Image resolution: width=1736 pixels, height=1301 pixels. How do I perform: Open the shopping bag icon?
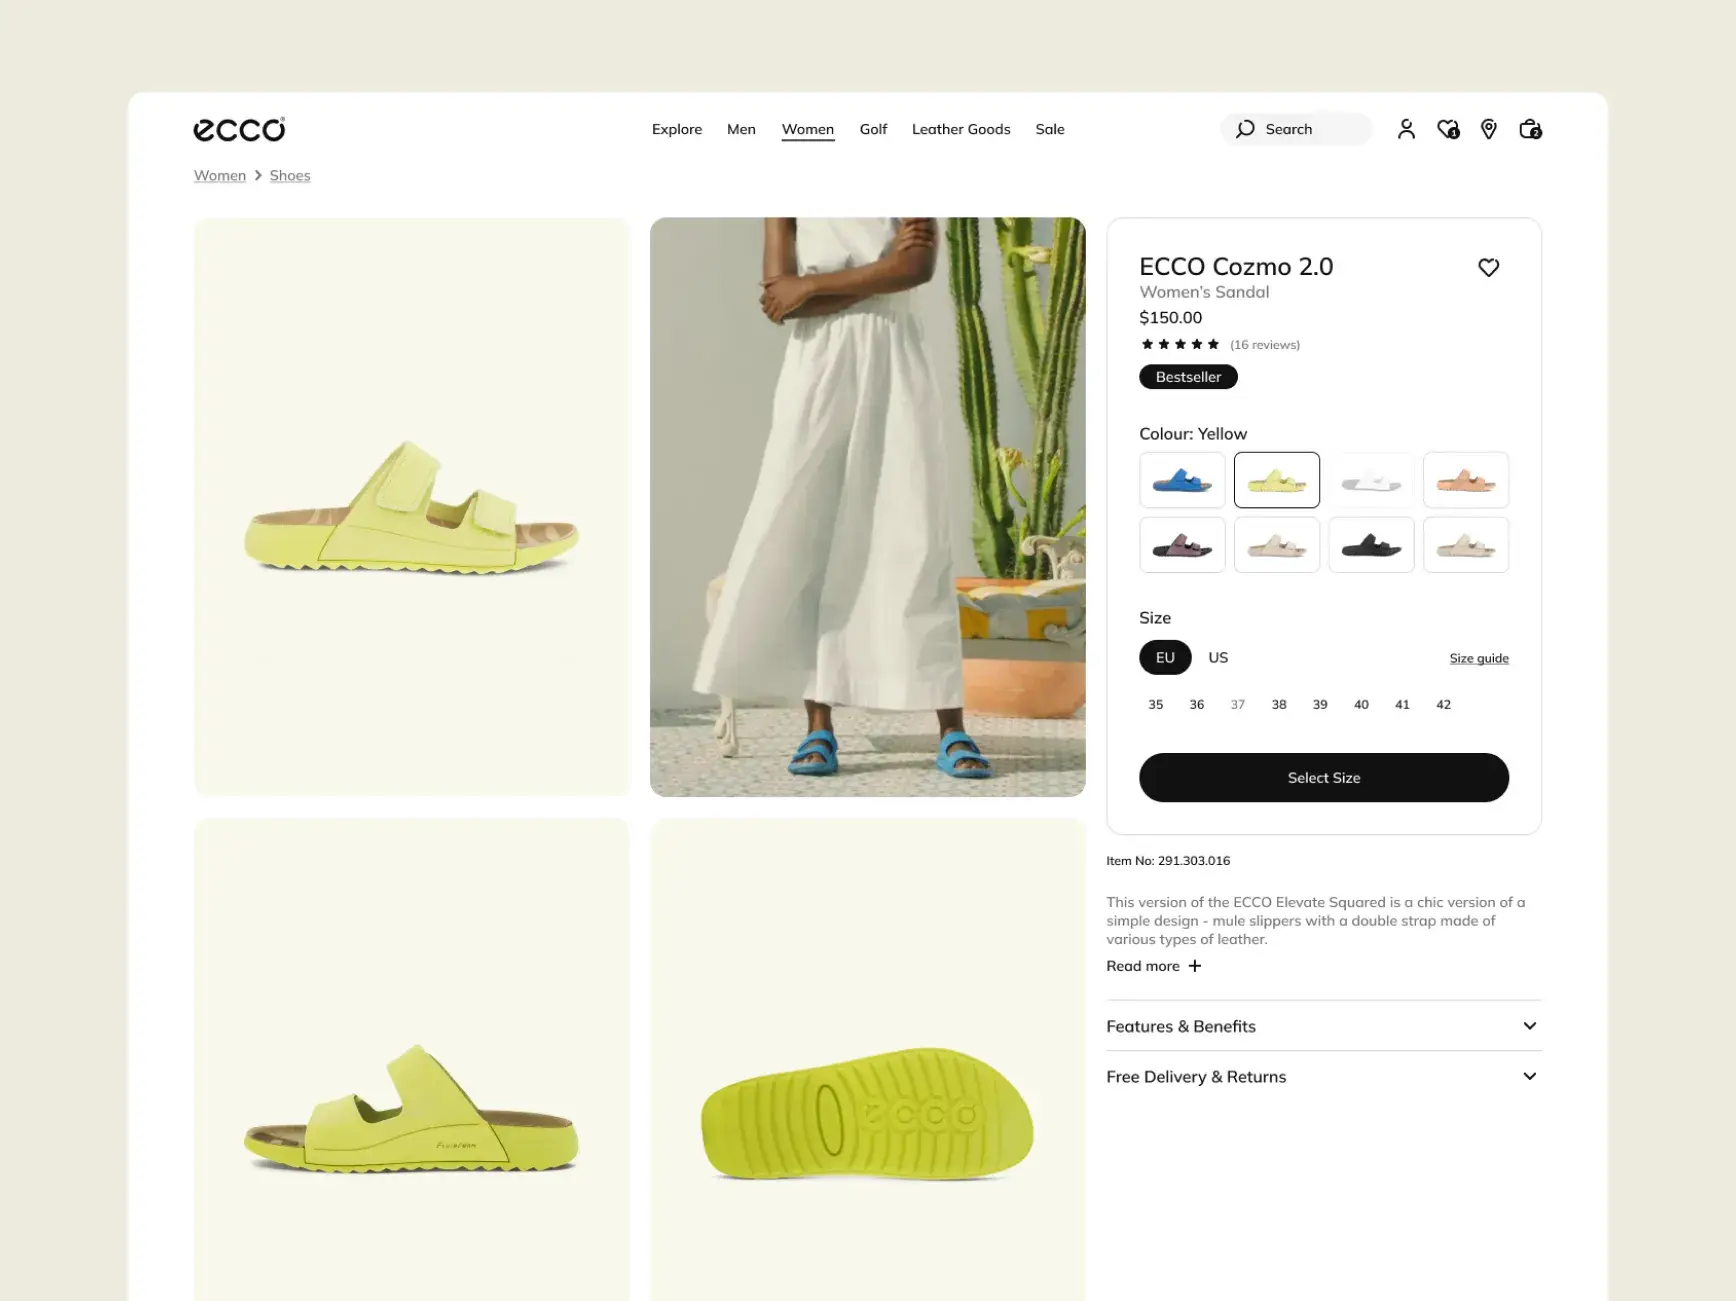tap(1530, 129)
